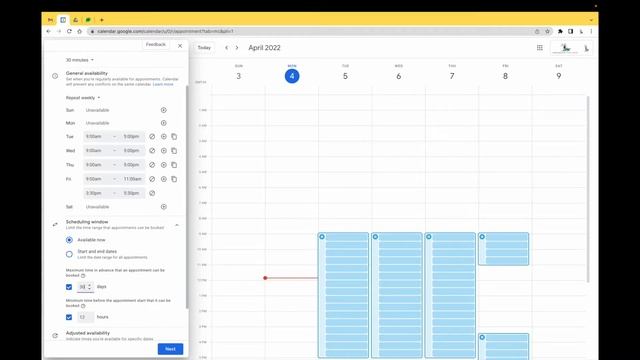Select Monday 4 in the calendar header

point(292,76)
